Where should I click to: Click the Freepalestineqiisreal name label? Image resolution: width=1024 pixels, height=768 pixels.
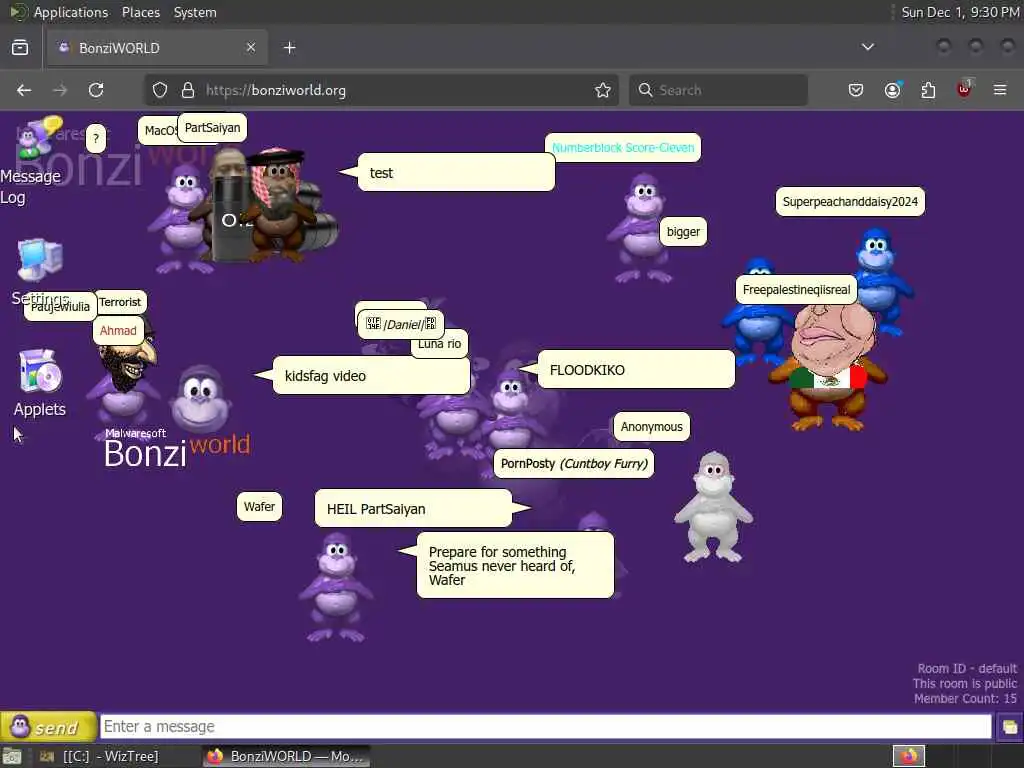[796, 290]
